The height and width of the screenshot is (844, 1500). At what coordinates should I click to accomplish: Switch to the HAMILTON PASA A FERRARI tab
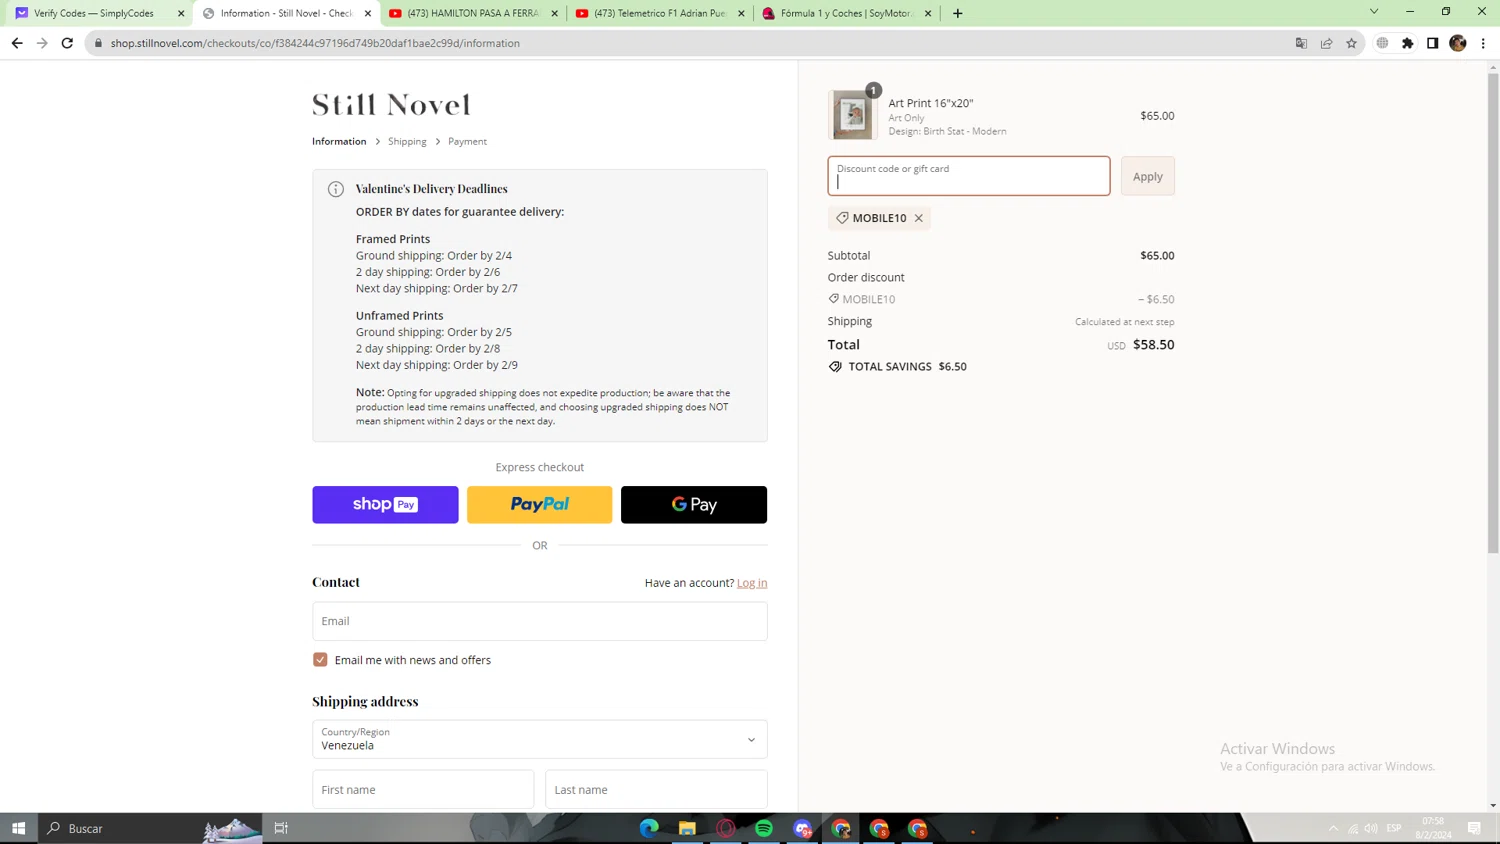pos(472,13)
